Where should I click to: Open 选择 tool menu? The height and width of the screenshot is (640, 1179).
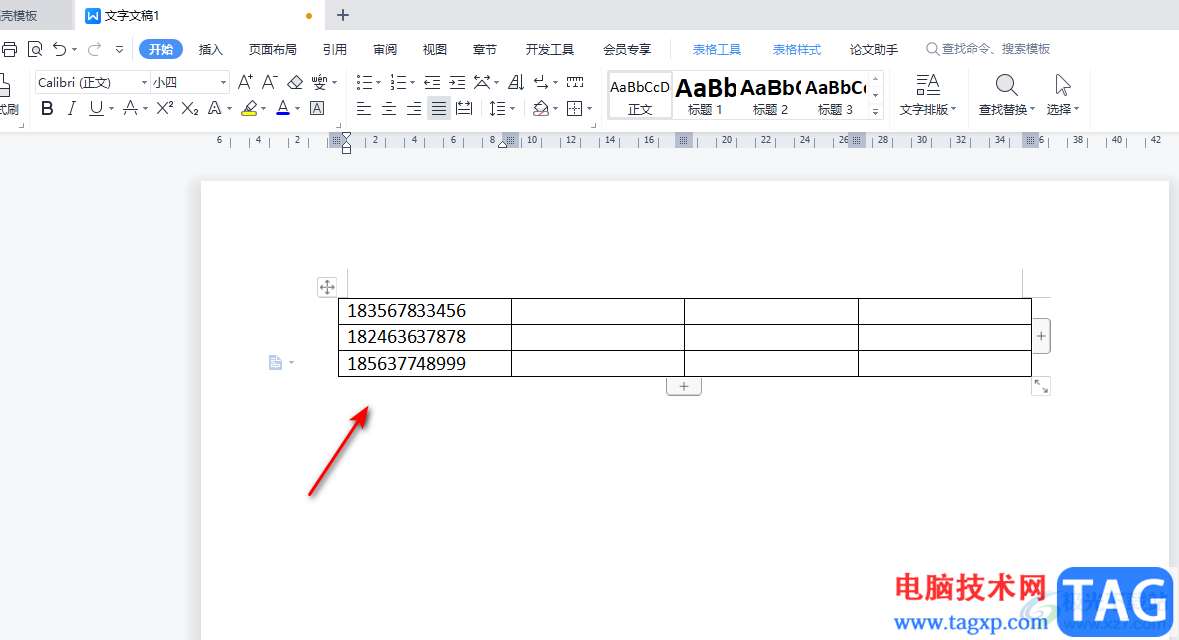click(1062, 96)
